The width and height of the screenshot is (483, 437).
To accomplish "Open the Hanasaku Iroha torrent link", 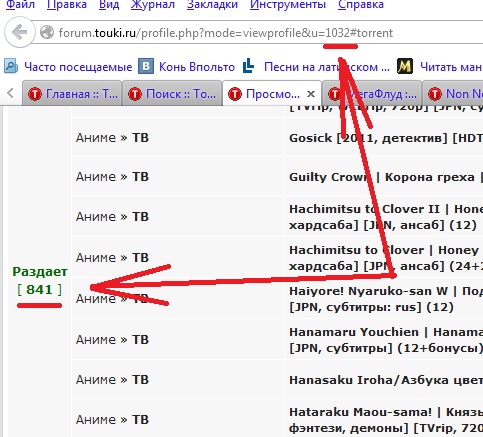I will point(386,380).
